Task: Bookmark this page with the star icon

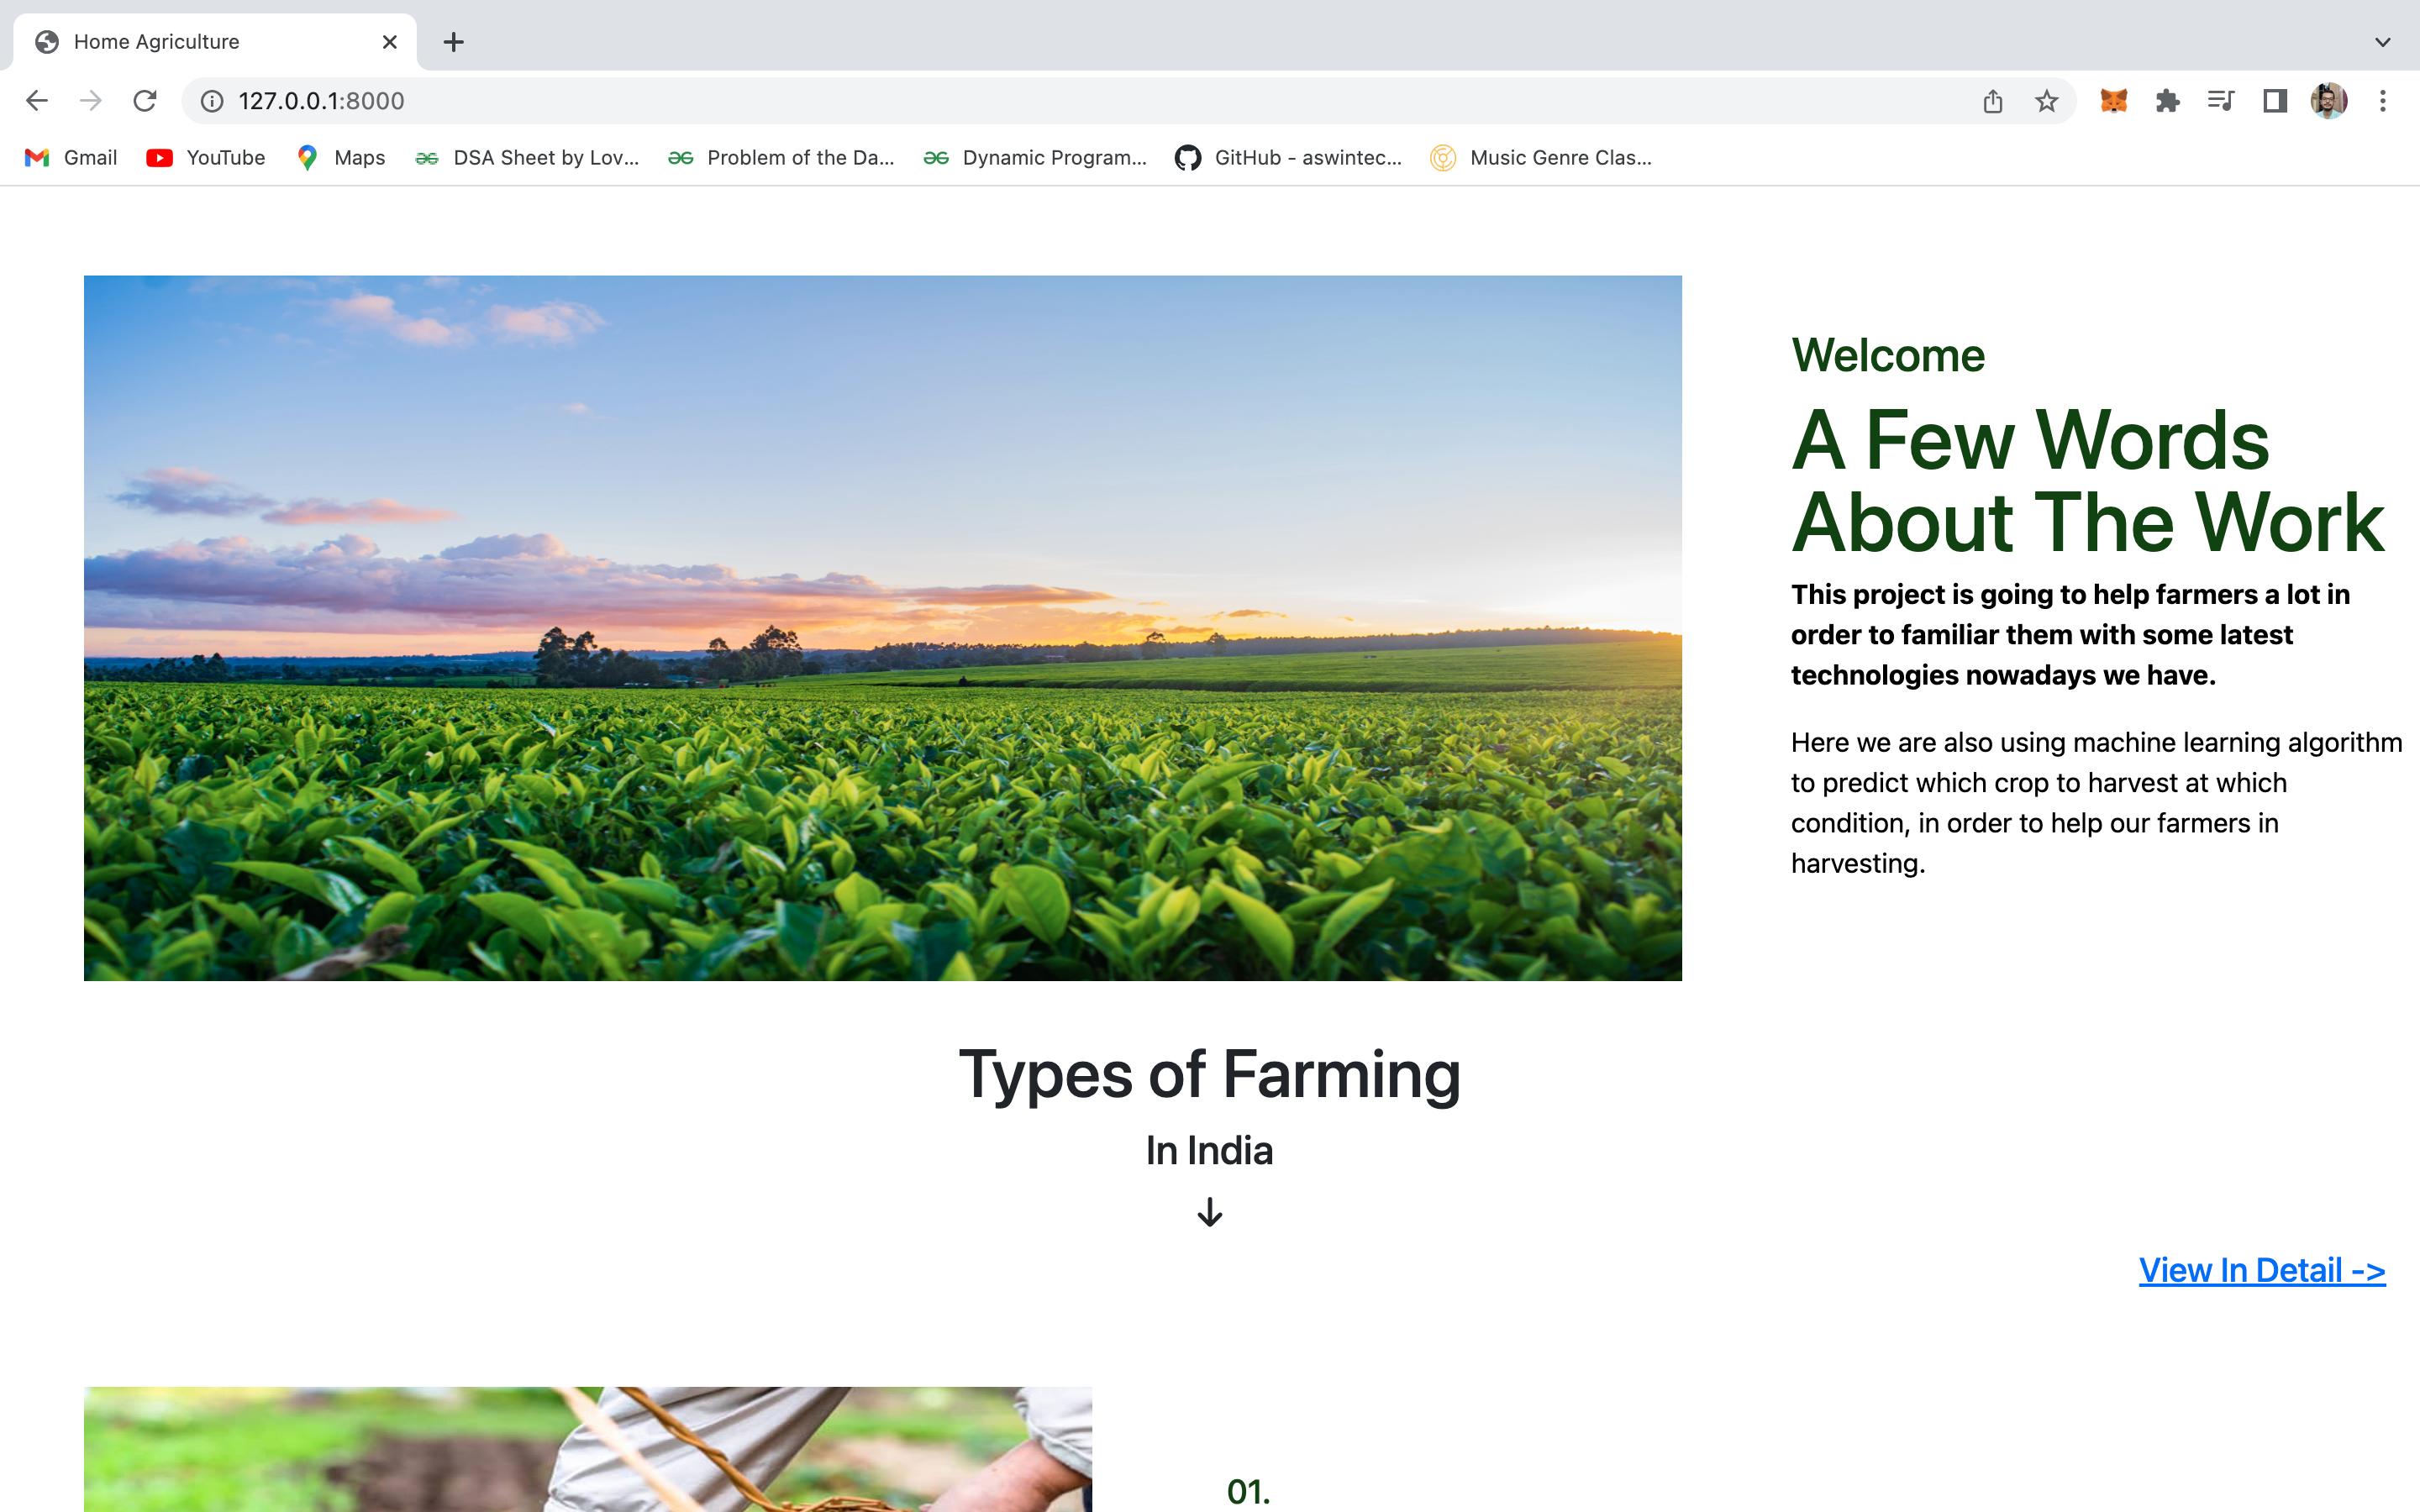Action: click(x=2047, y=101)
